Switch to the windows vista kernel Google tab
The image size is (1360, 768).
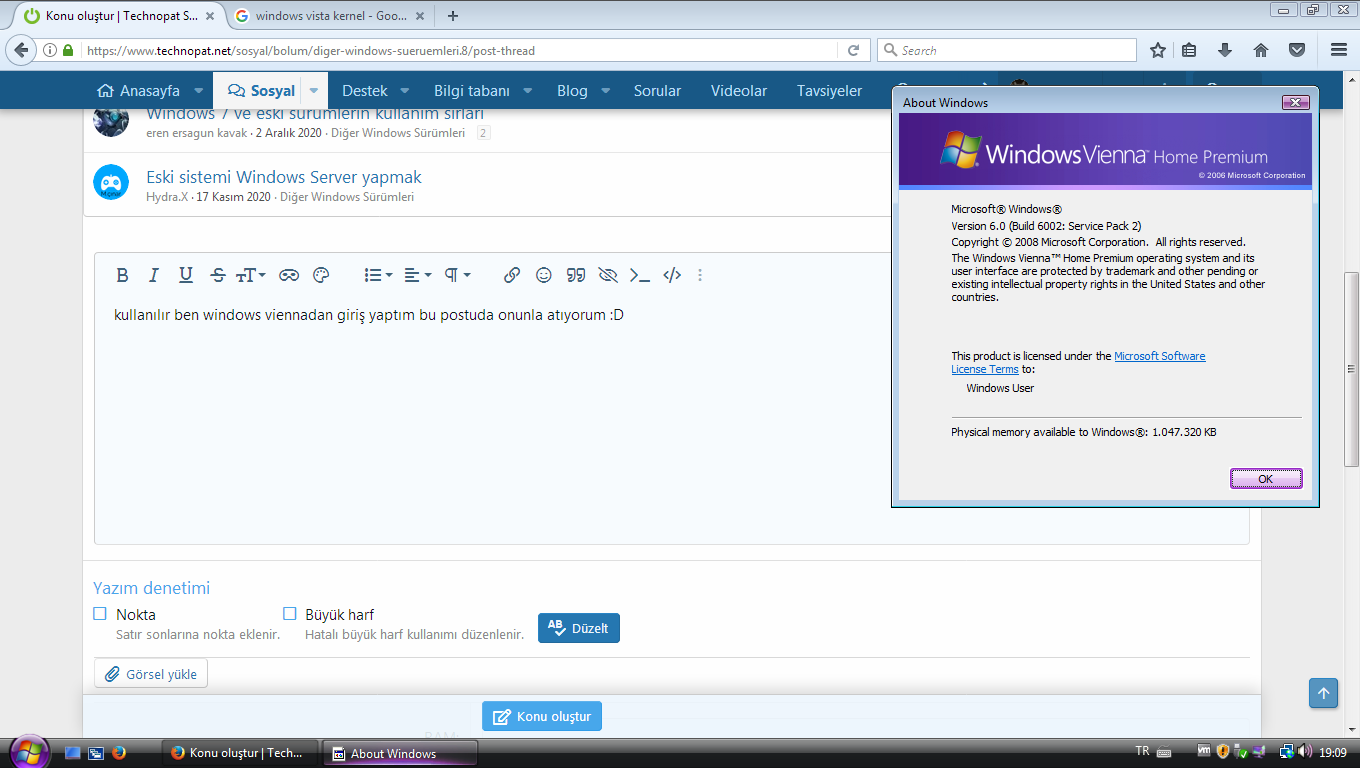point(330,16)
